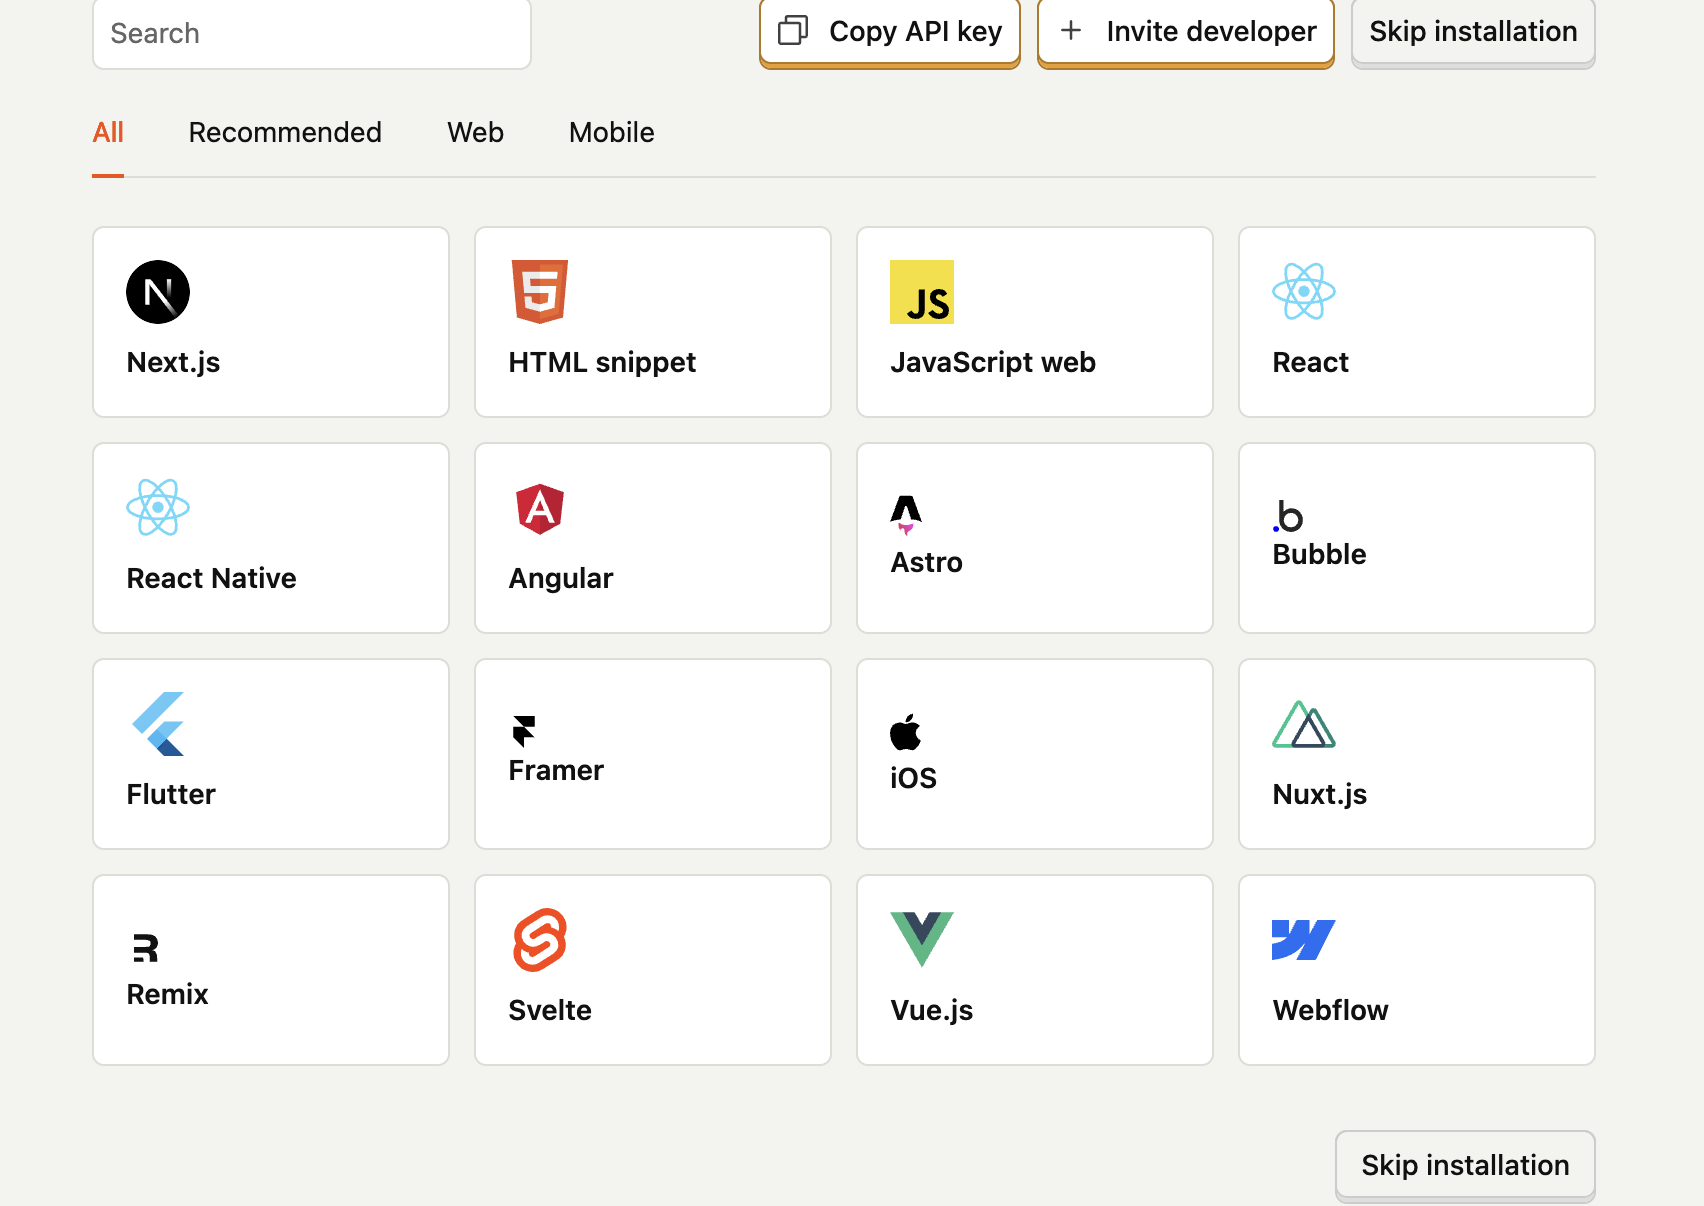Image resolution: width=1704 pixels, height=1206 pixels.
Task: Click the Search input field
Action: 310,33
